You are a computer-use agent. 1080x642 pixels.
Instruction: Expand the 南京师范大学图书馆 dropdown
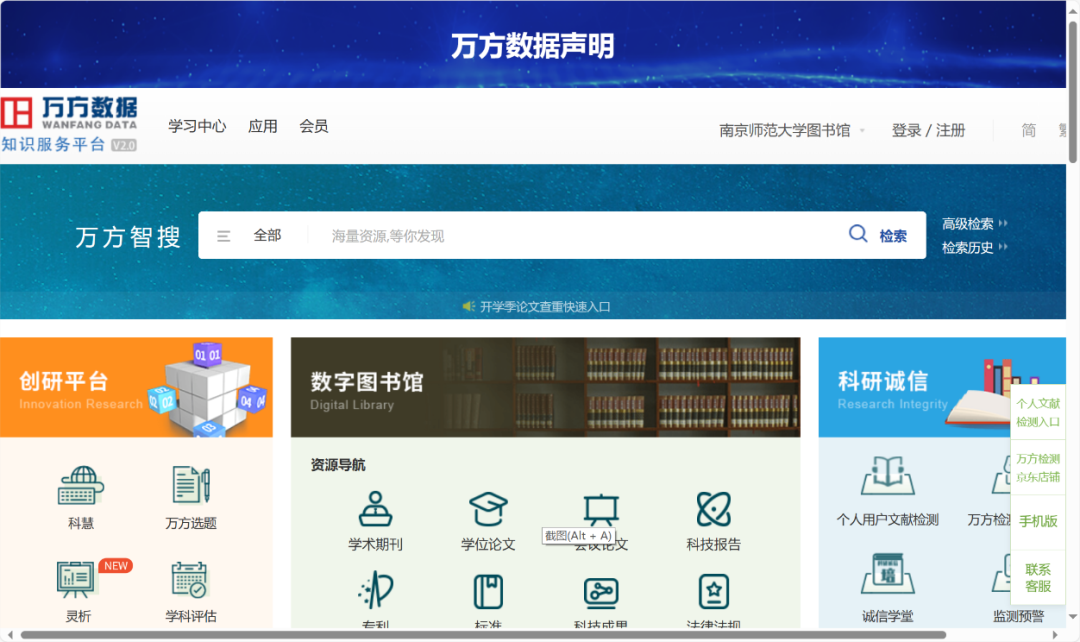(x=792, y=130)
